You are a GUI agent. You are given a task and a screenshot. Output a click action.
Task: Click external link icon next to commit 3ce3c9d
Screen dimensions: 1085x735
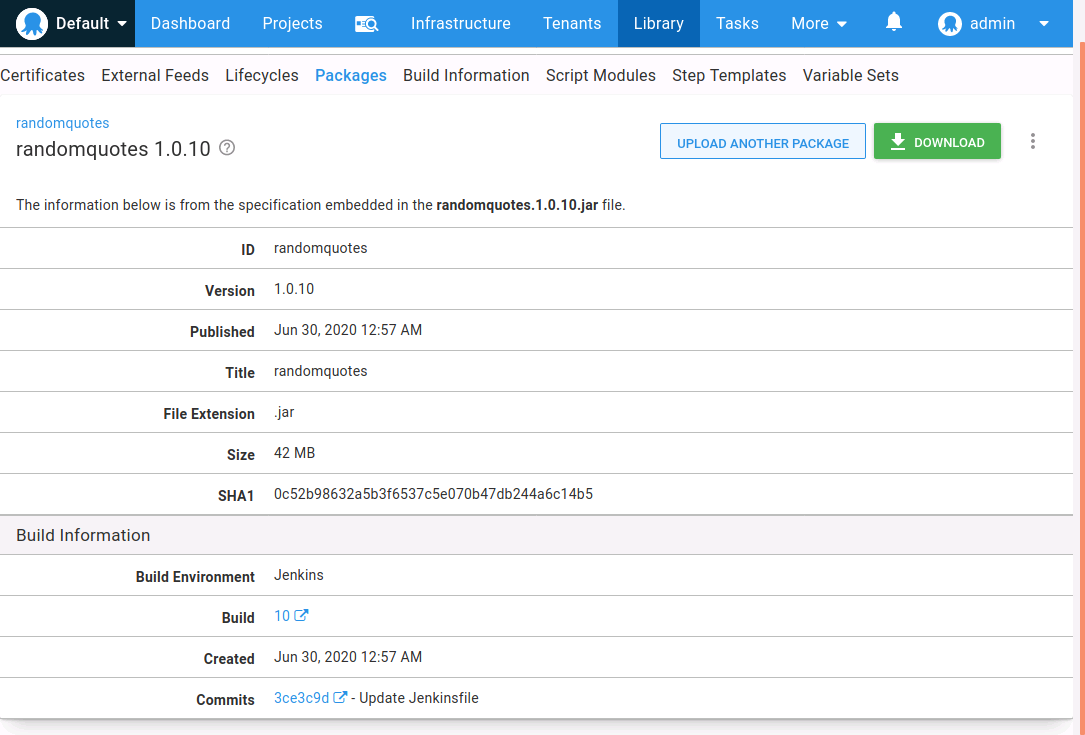click(341, 698)
